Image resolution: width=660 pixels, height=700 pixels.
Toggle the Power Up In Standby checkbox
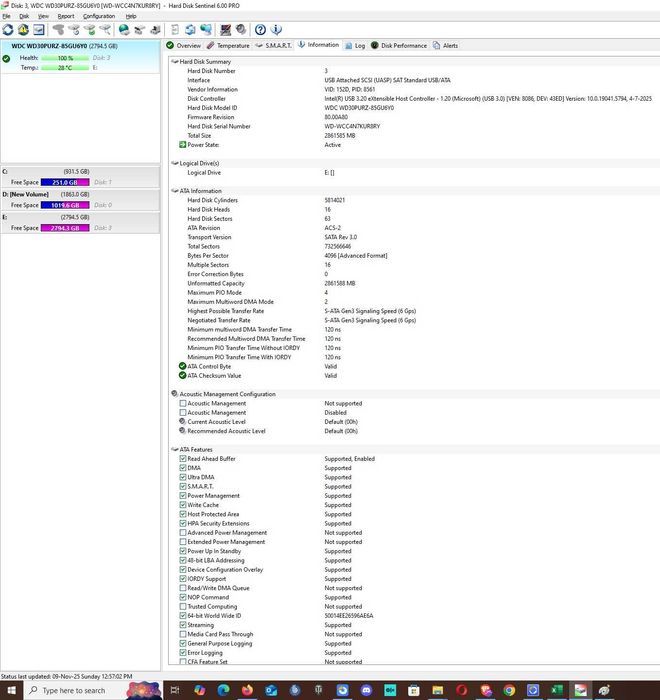(183, 551)
